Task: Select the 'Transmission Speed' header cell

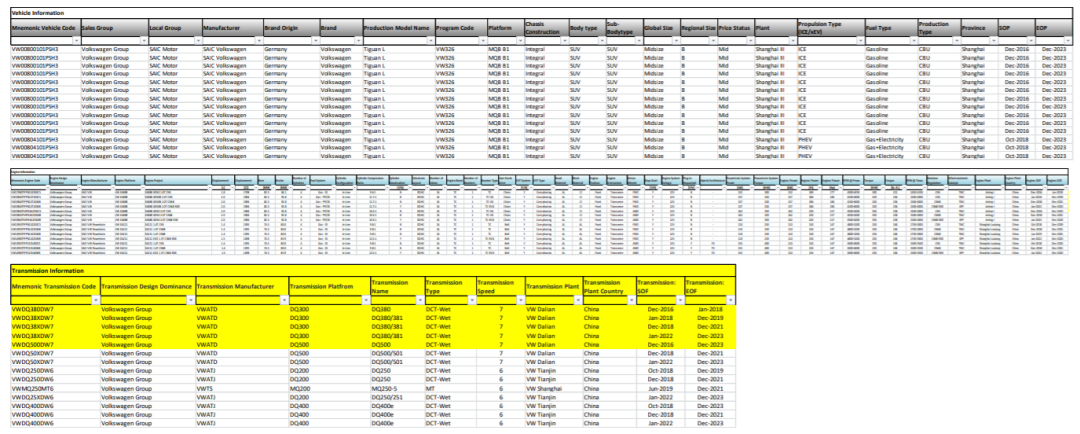Action: tap(500, 285)
